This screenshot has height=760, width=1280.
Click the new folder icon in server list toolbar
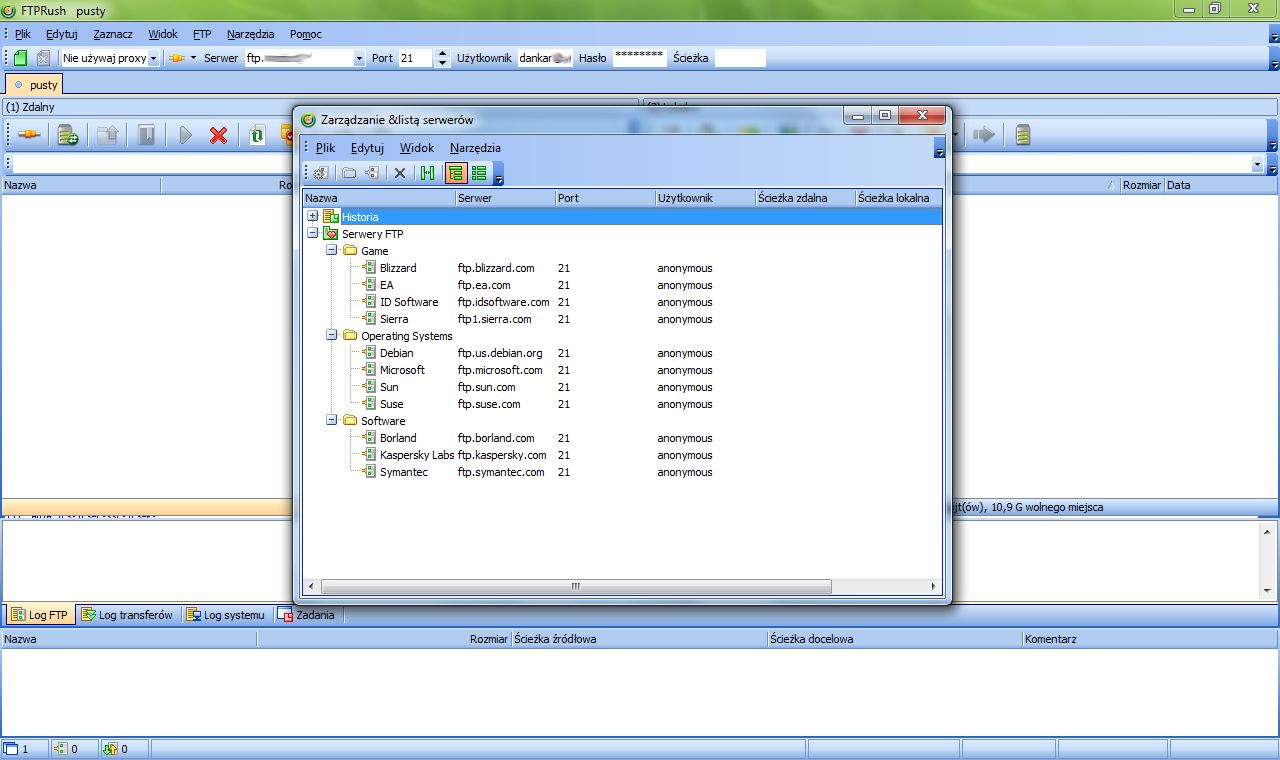pos(349,173)
